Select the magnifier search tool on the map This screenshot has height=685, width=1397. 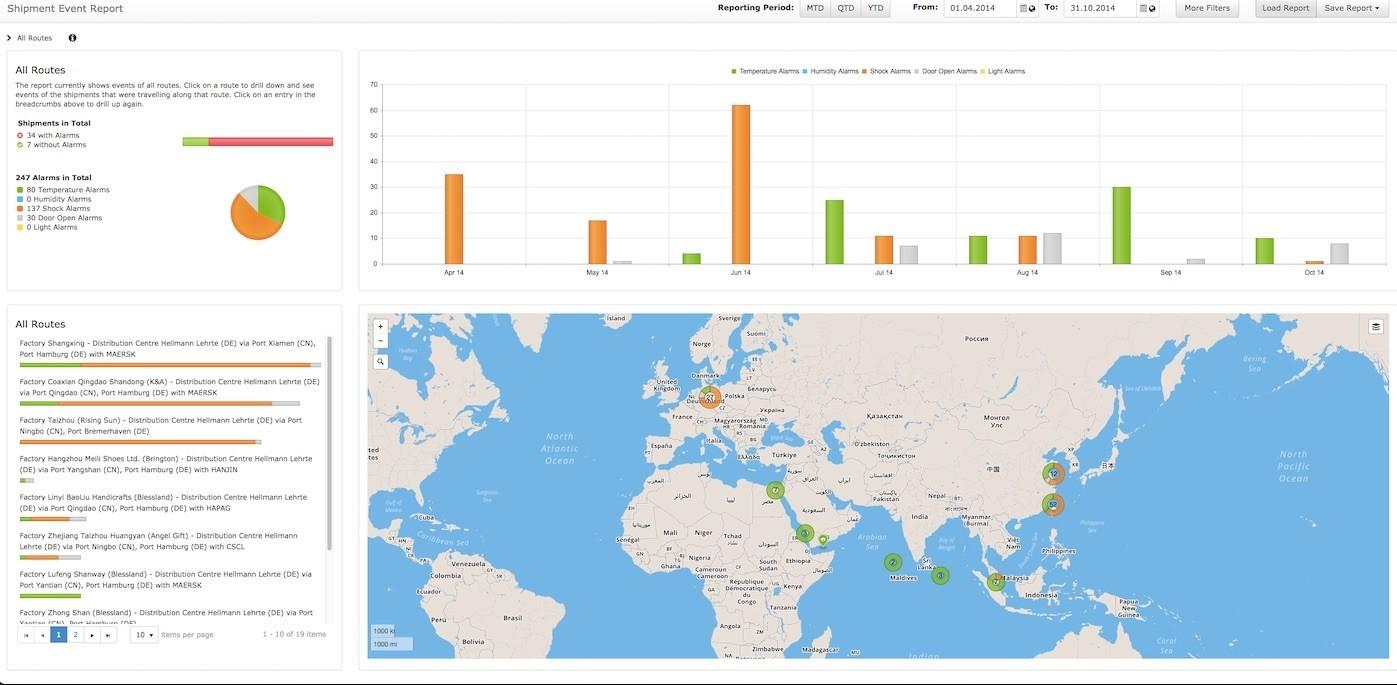(380, 360)
